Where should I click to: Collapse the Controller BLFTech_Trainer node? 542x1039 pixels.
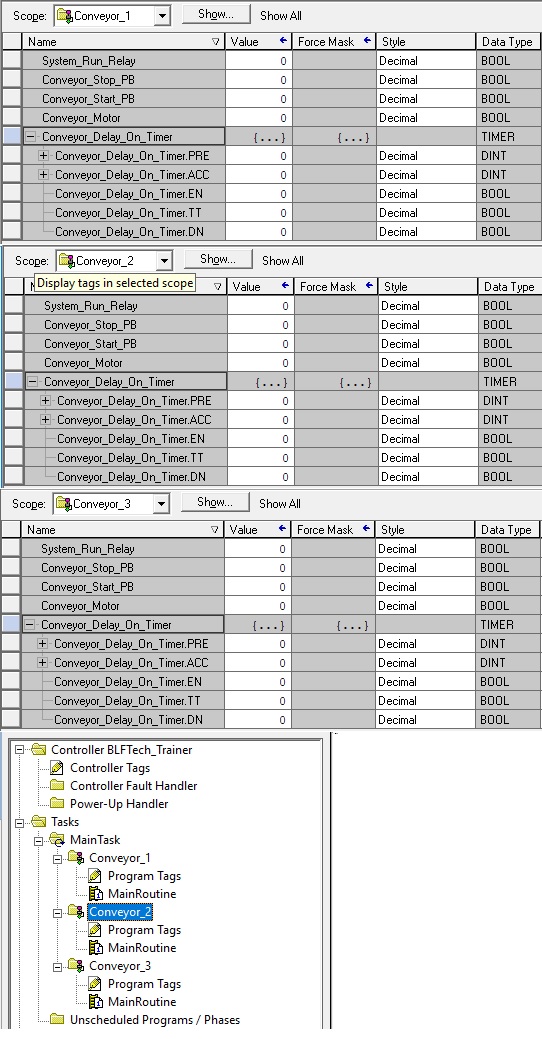(x=20, y=750)
